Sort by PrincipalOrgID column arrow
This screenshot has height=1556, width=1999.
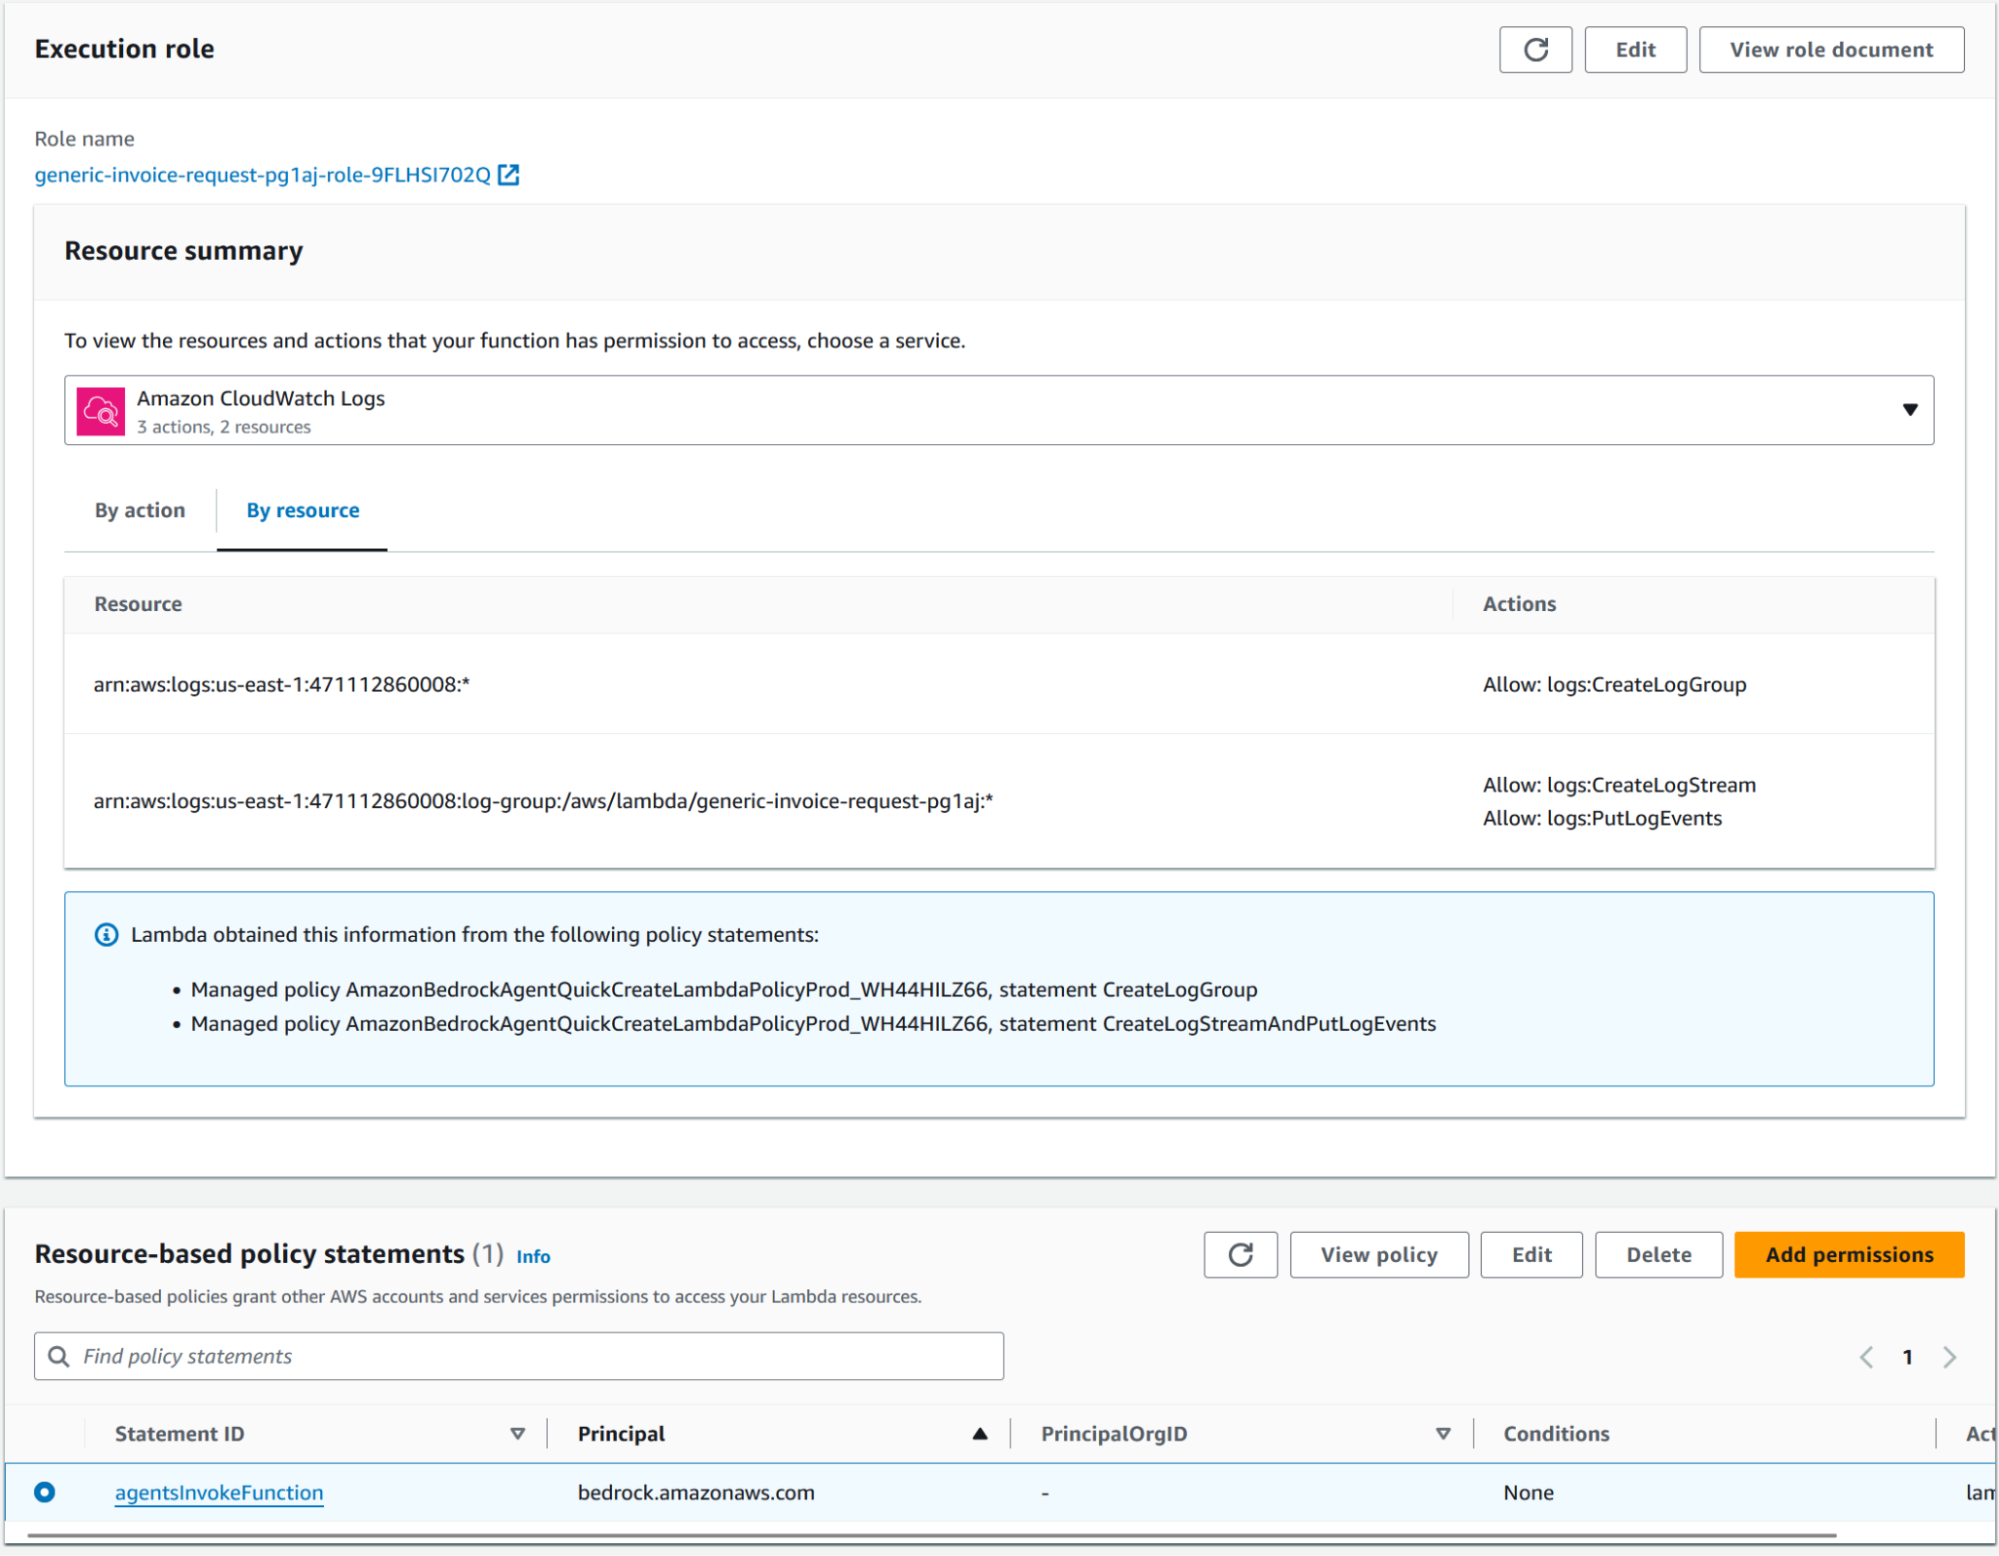point(1442,1434)
